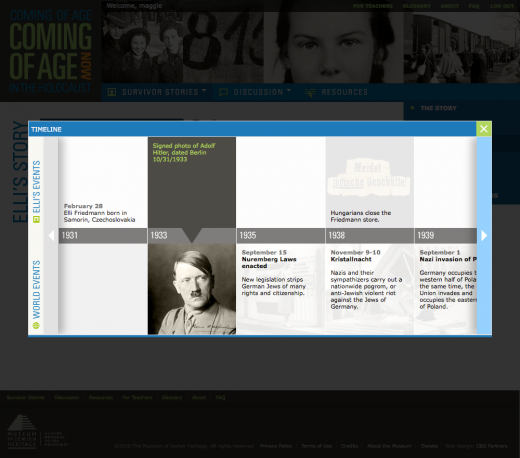Select the 1935 timeline marker
The width and height of the screenshot is (520, 458).
[281, 236]
